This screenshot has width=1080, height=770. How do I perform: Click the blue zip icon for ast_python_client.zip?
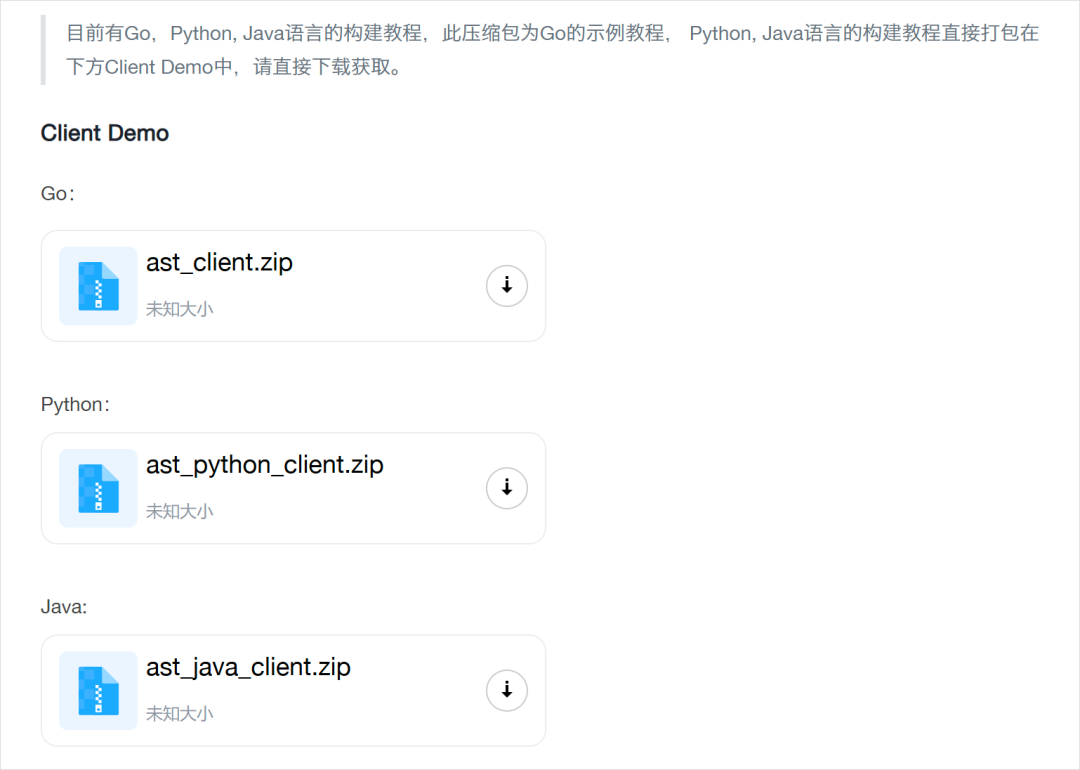(x=98, y=488)
